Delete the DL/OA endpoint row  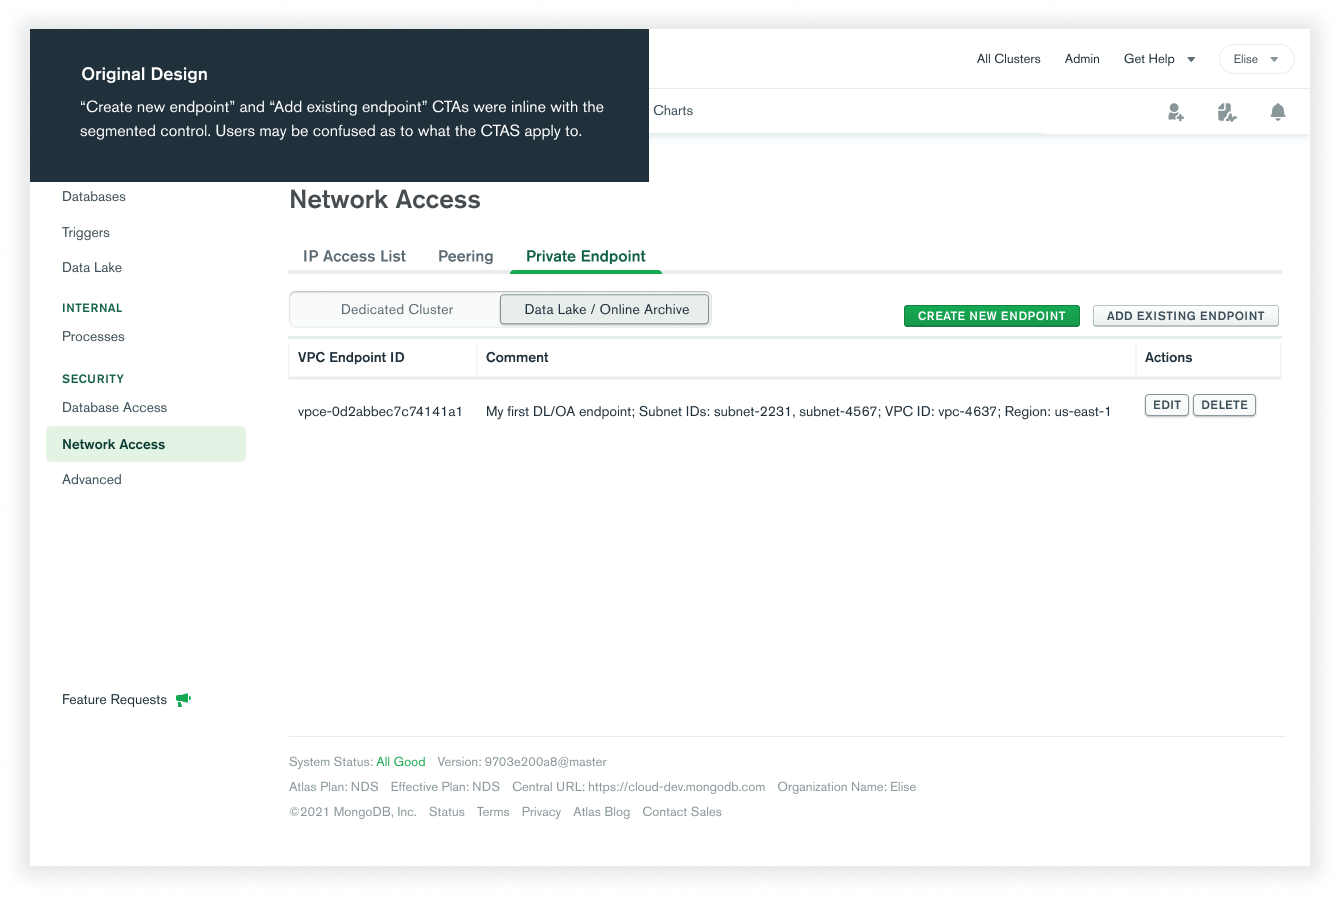click(x=1224, y=405)
